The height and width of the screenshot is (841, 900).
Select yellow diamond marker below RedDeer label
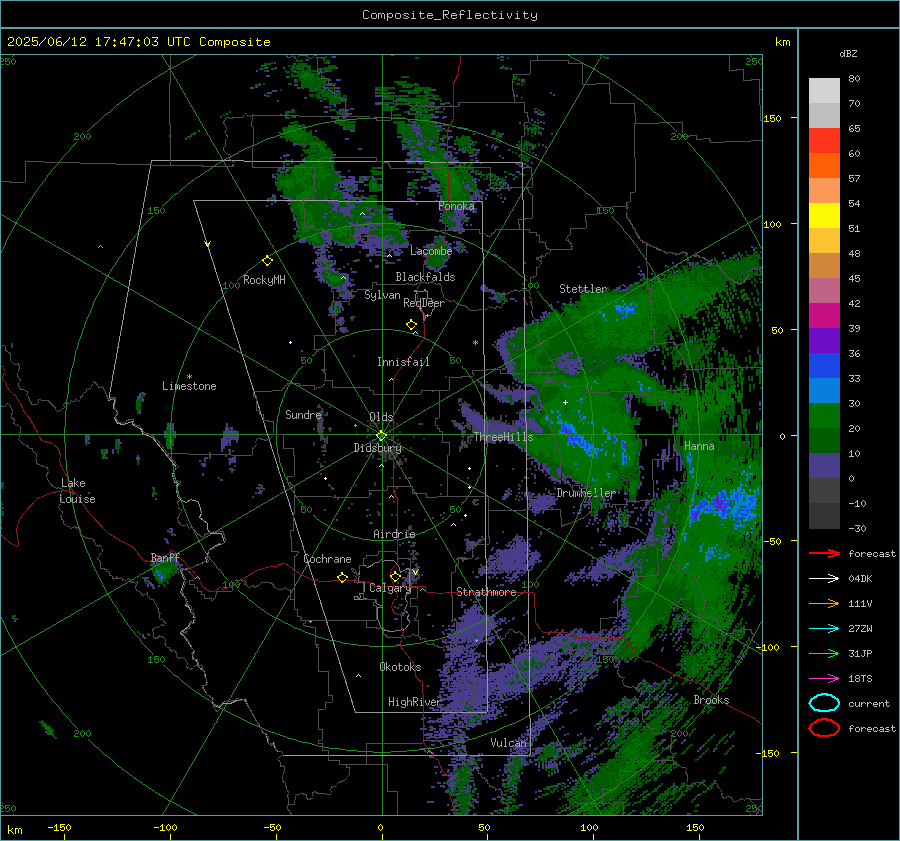click(x=411, y=325)
